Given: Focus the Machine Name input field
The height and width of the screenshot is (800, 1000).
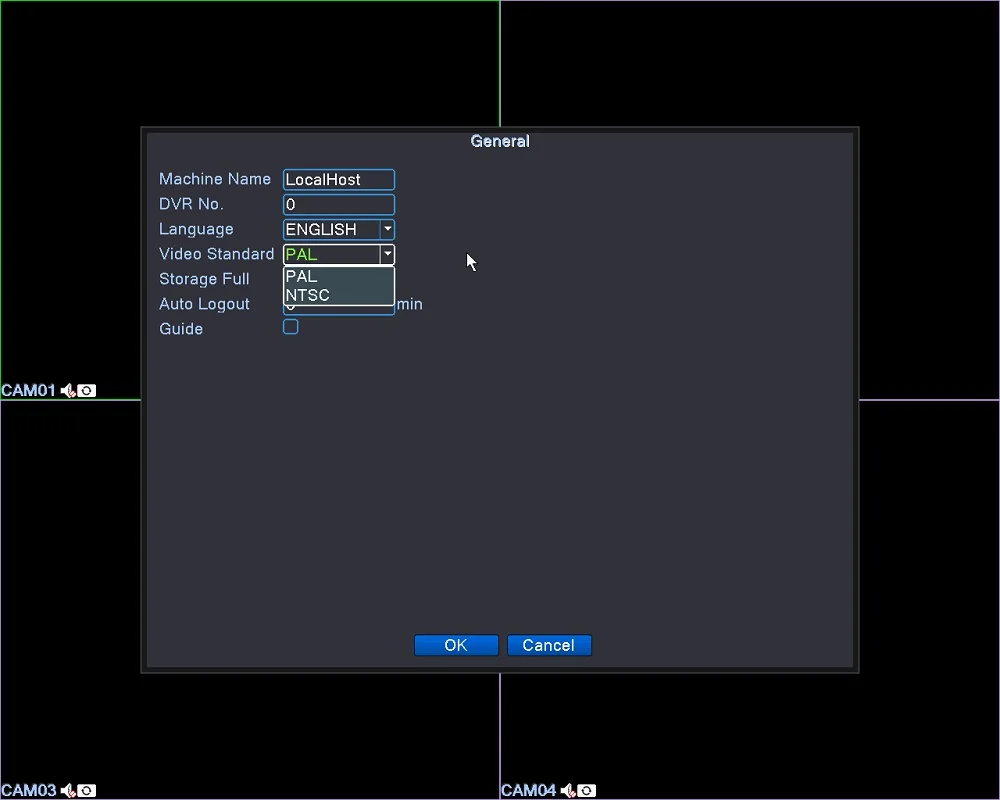Looking at the screenshot, I should point(339,179).
